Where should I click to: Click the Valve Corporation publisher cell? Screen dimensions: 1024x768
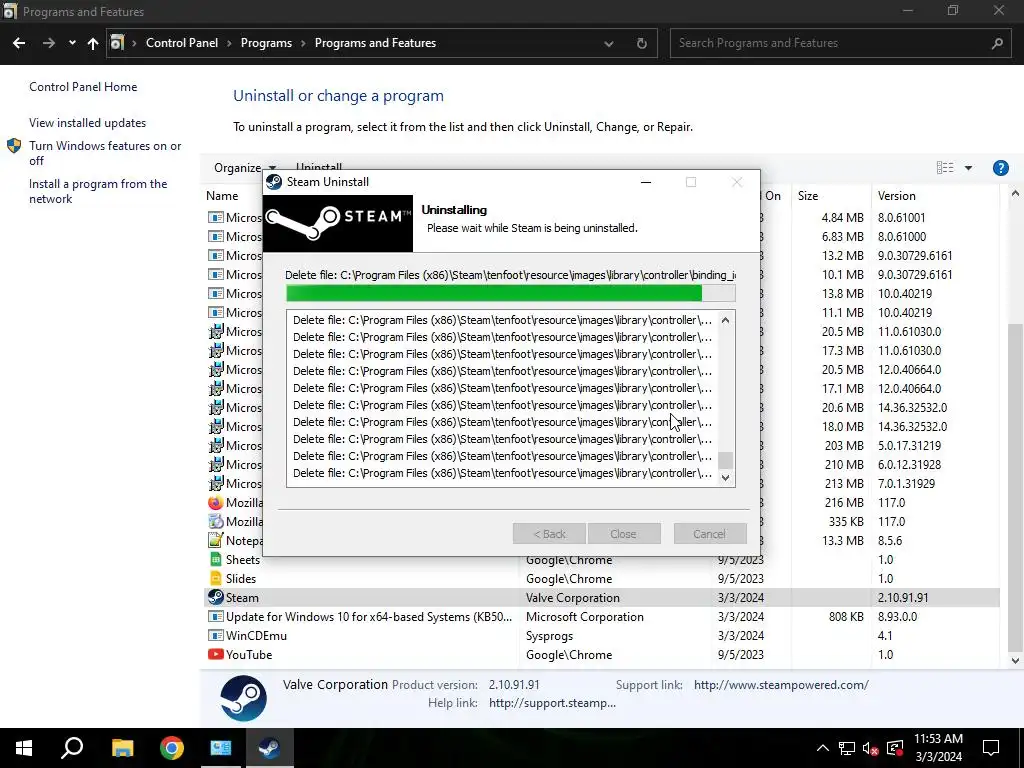coord(572,598)
